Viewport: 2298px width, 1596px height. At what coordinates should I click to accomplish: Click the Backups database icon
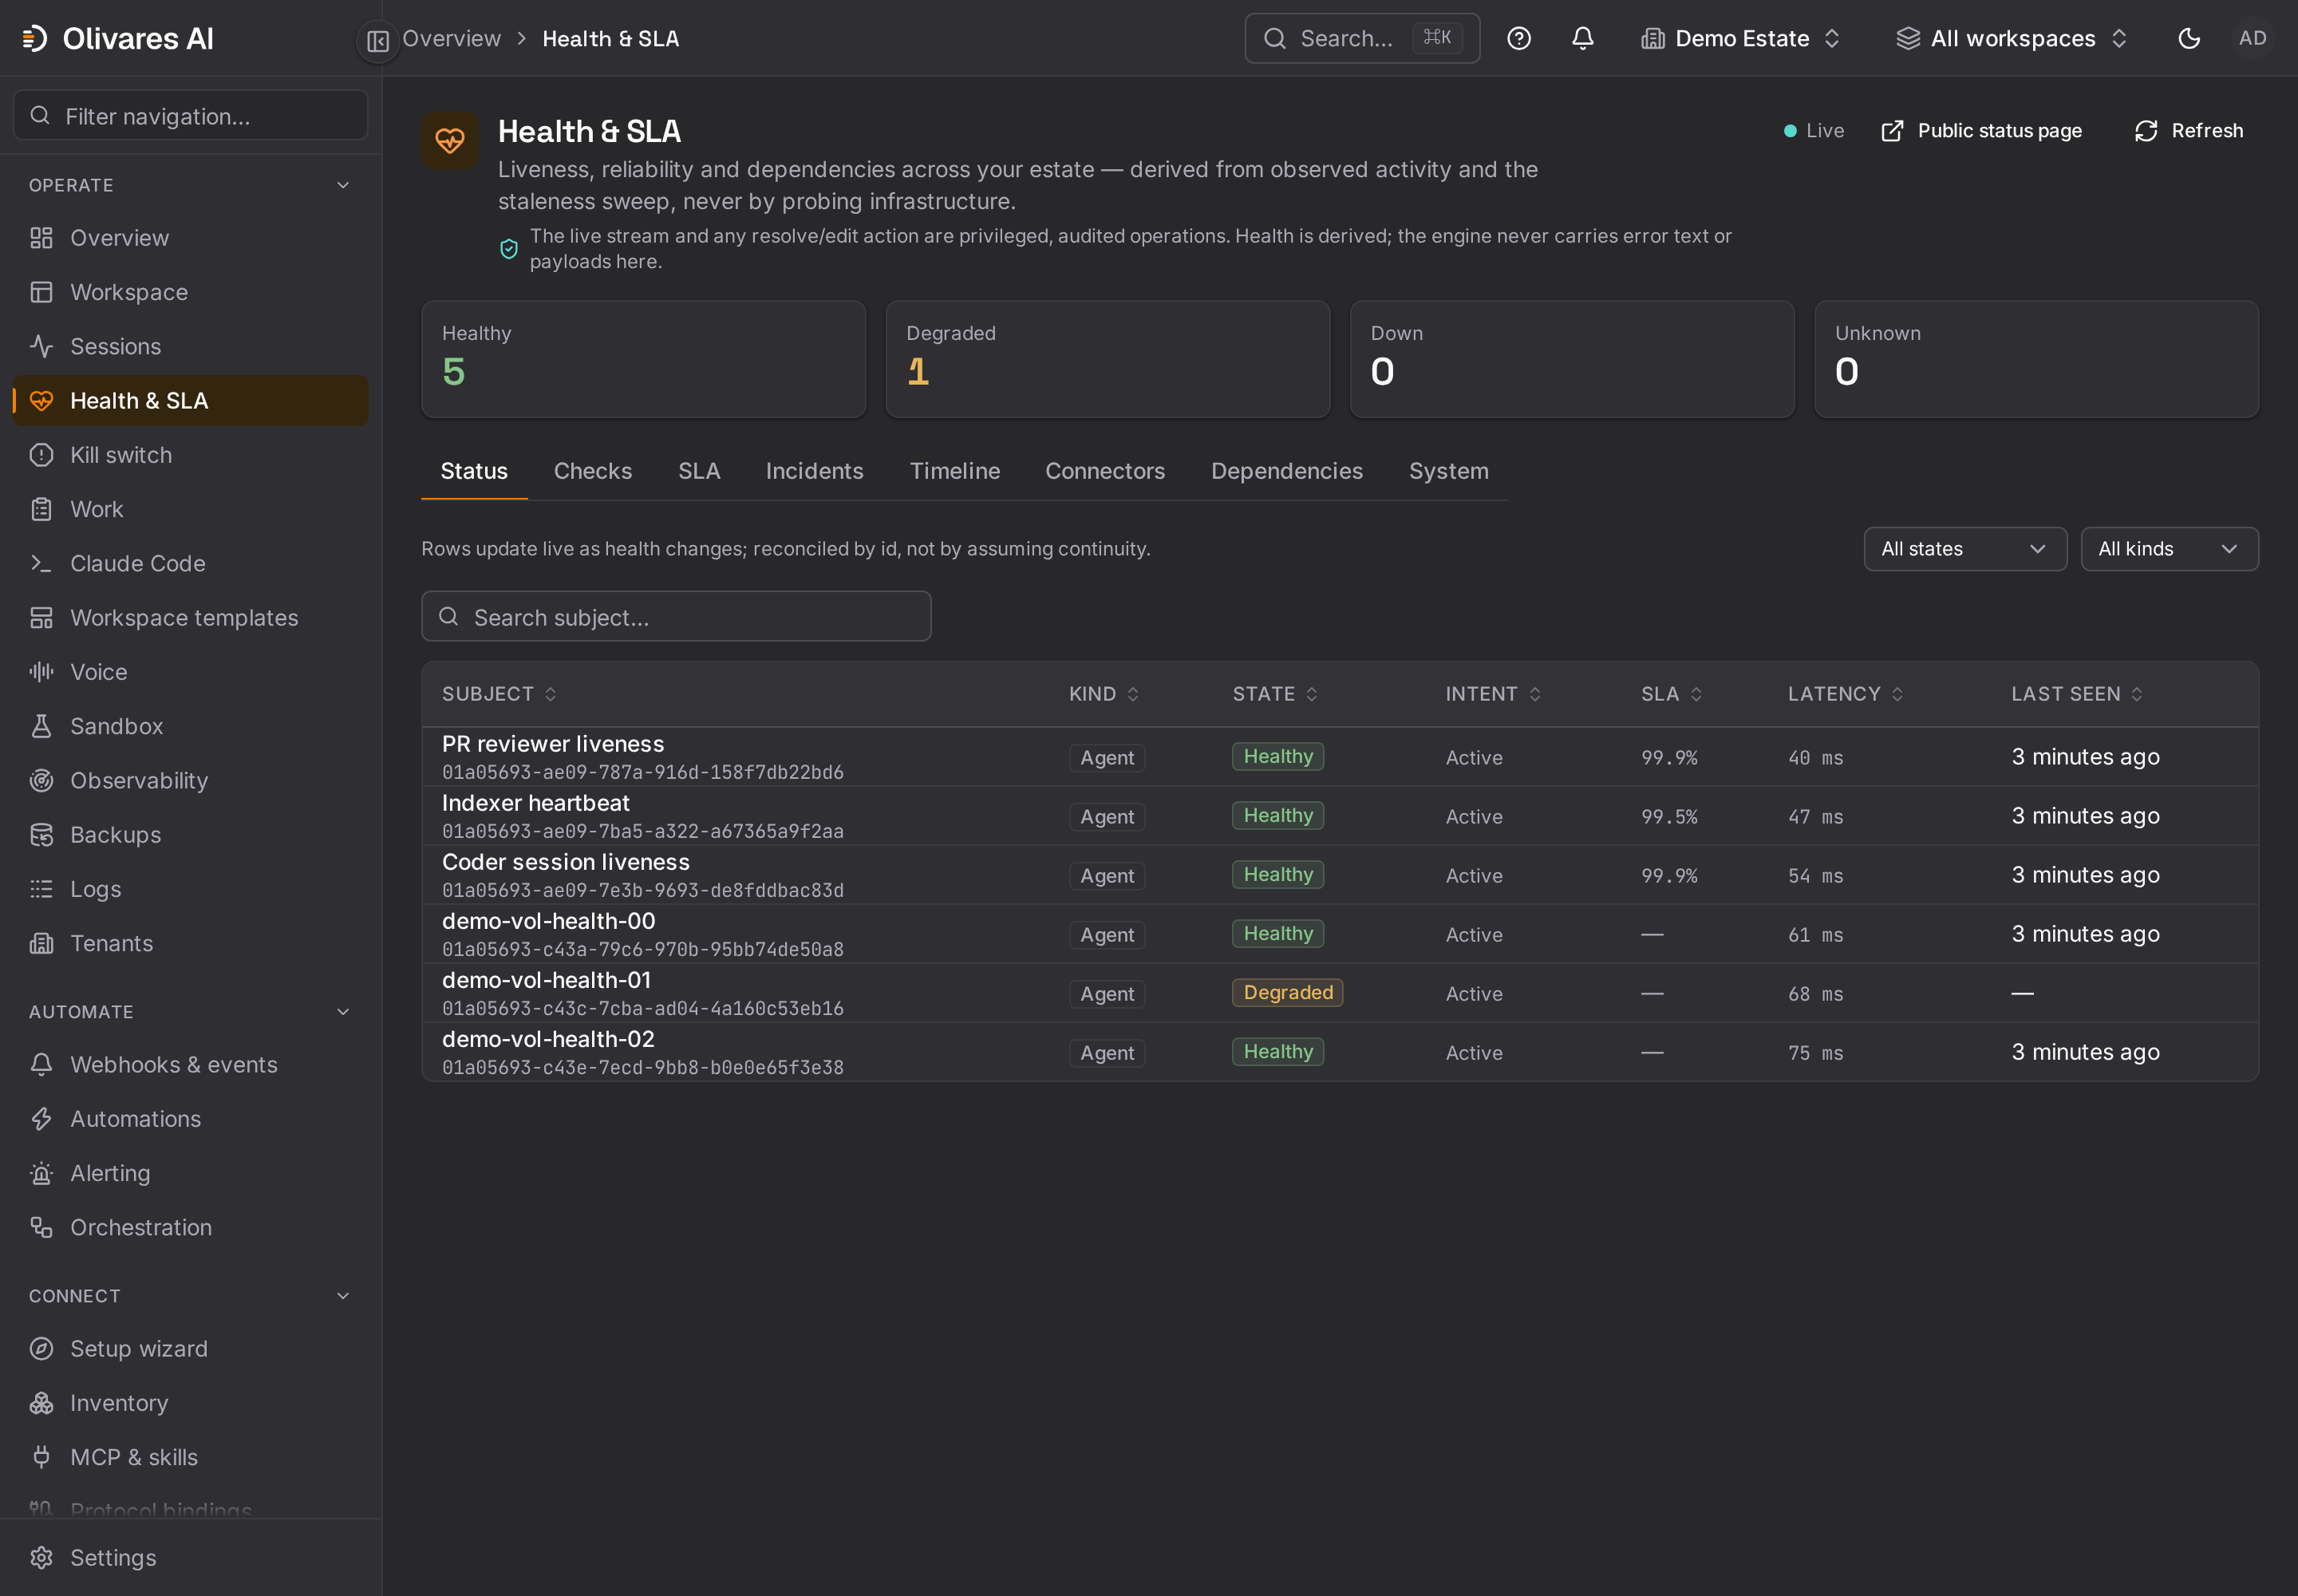click(41, 835)
